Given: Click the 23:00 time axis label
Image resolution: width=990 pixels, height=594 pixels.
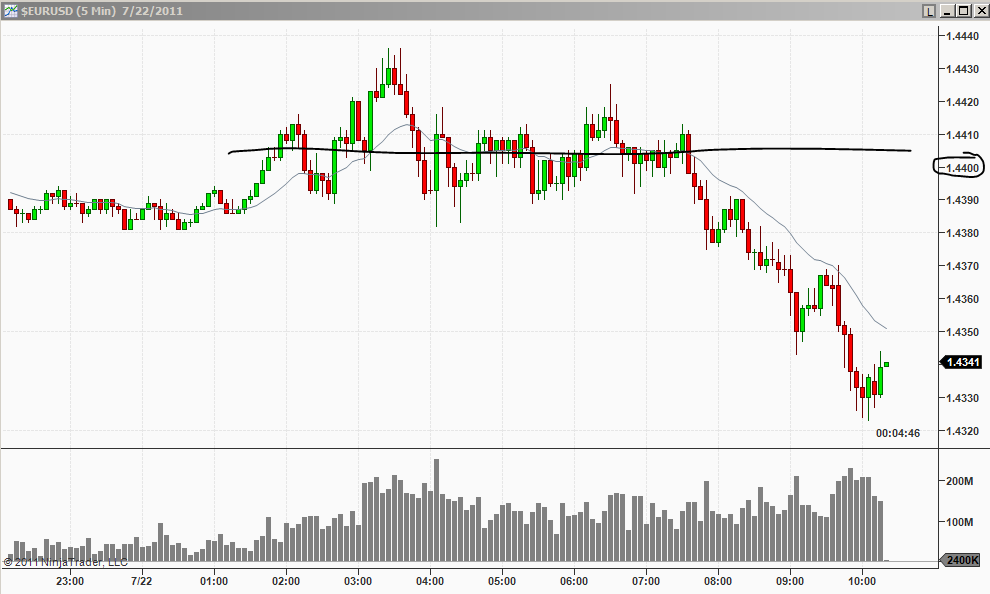Looking at the screenshot, I should click(x=69, y=581).
